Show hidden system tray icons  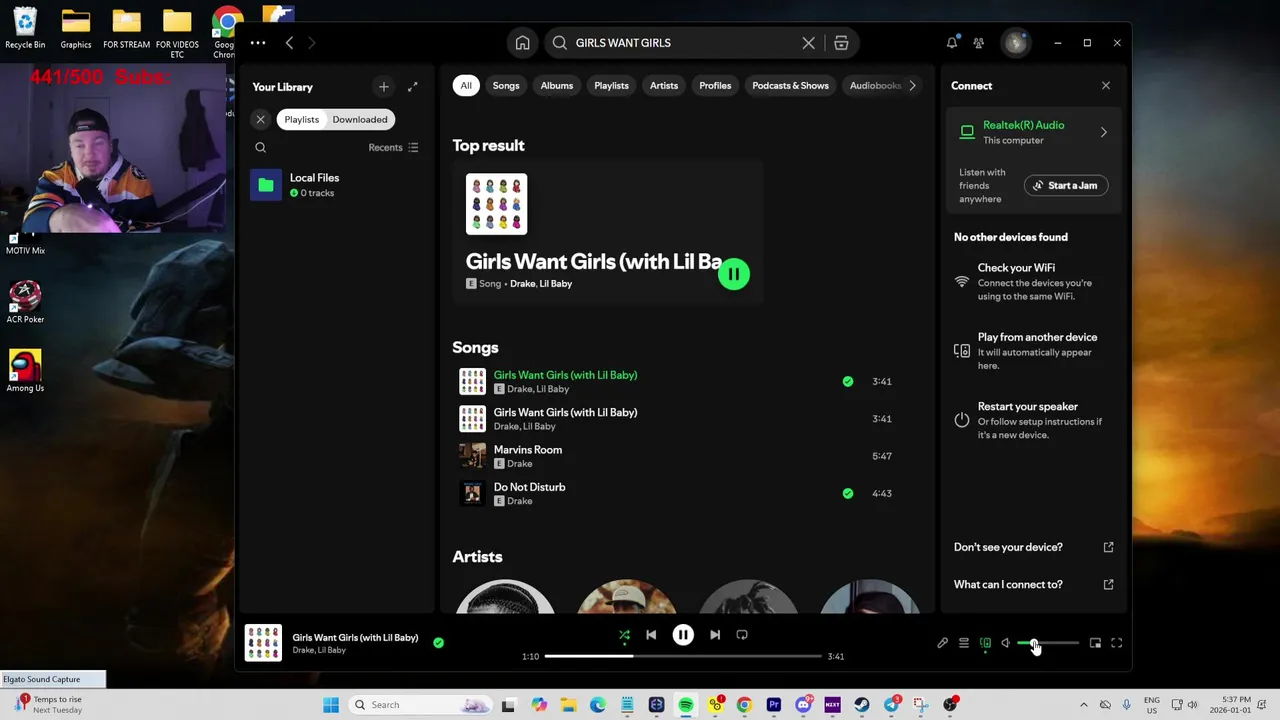(1083, 705)
